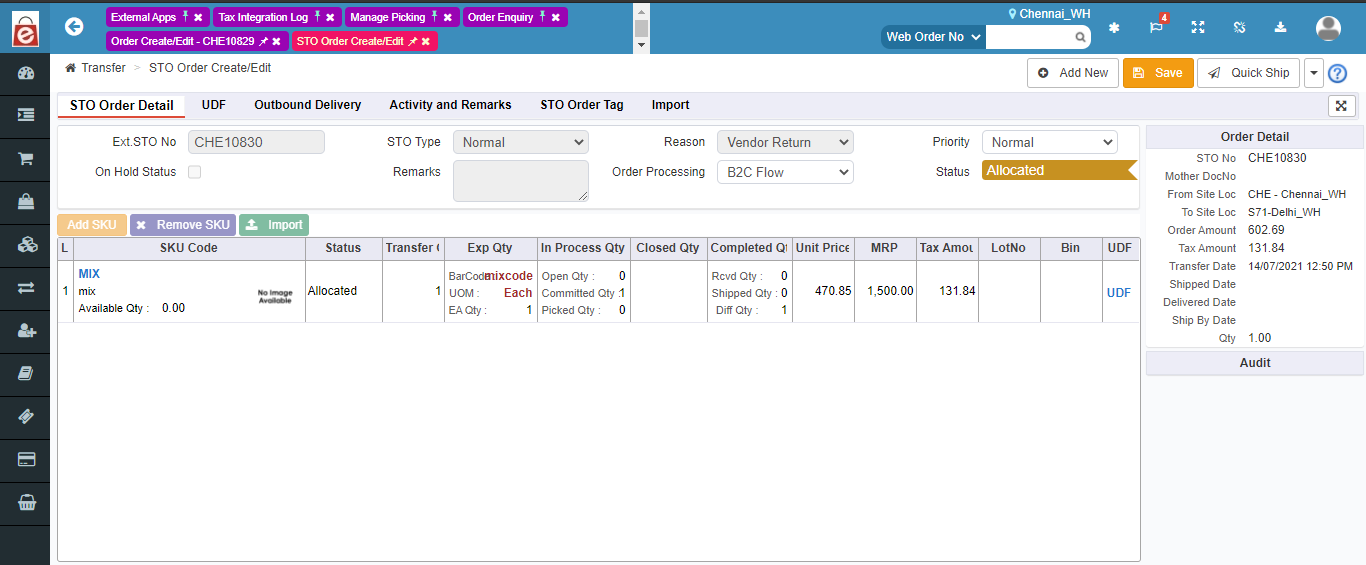
Task: Click the Add SKU button
Action: pos(92,225)
